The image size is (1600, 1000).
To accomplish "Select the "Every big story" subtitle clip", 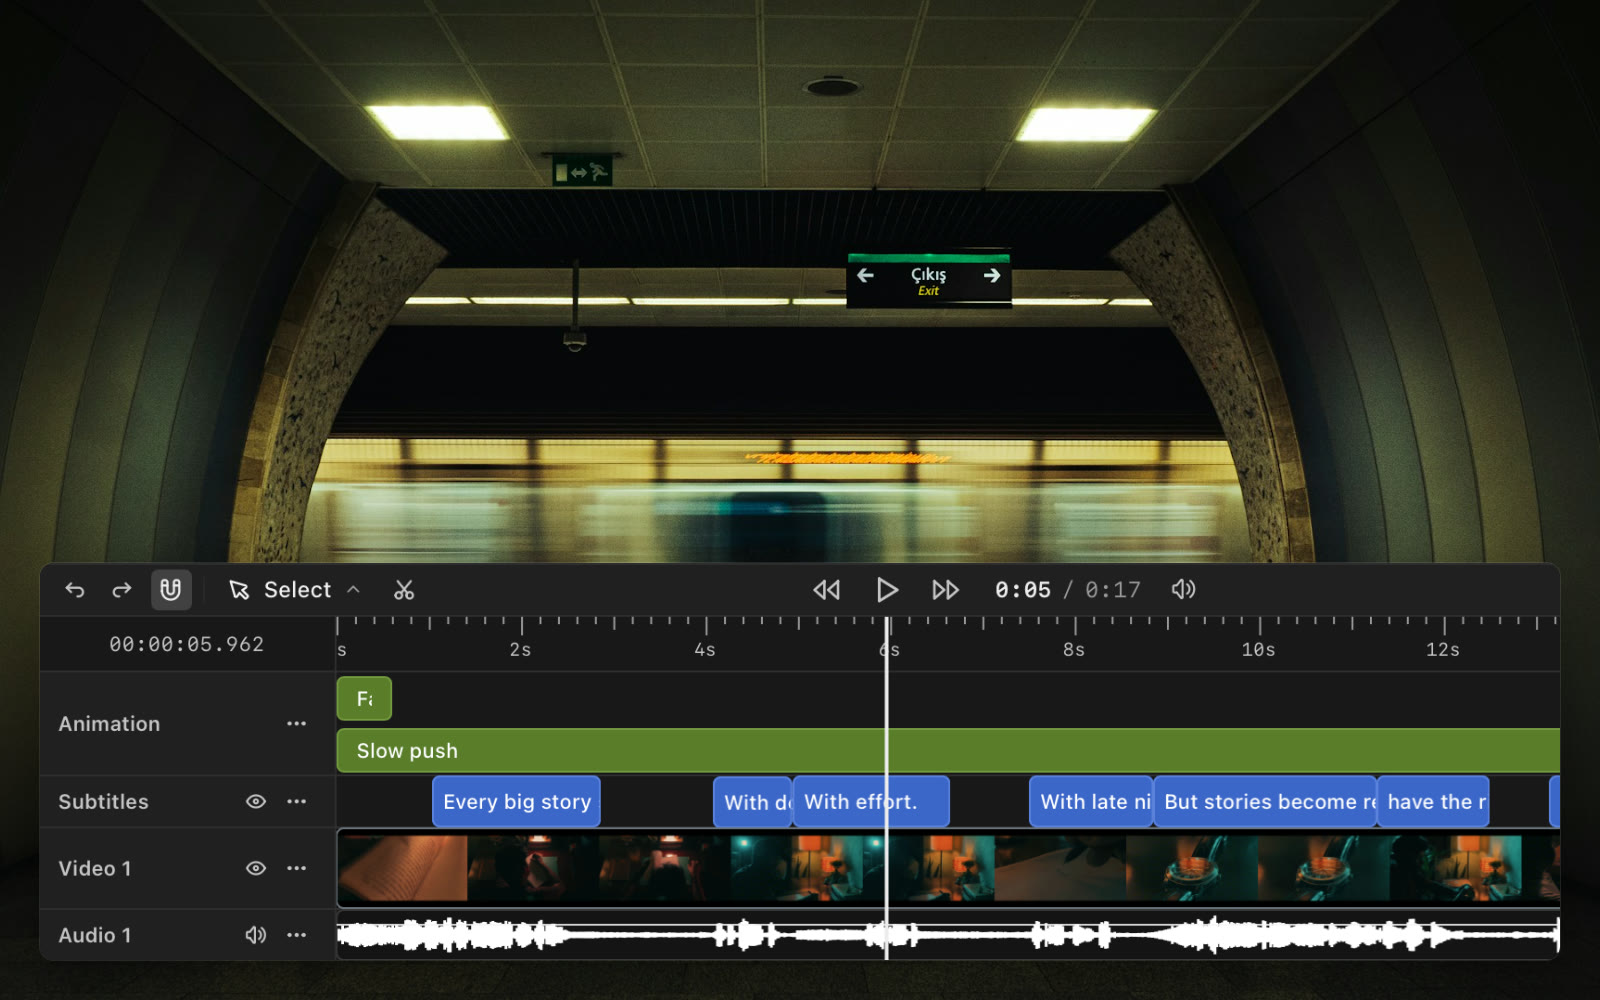I will tap(516, 802).
